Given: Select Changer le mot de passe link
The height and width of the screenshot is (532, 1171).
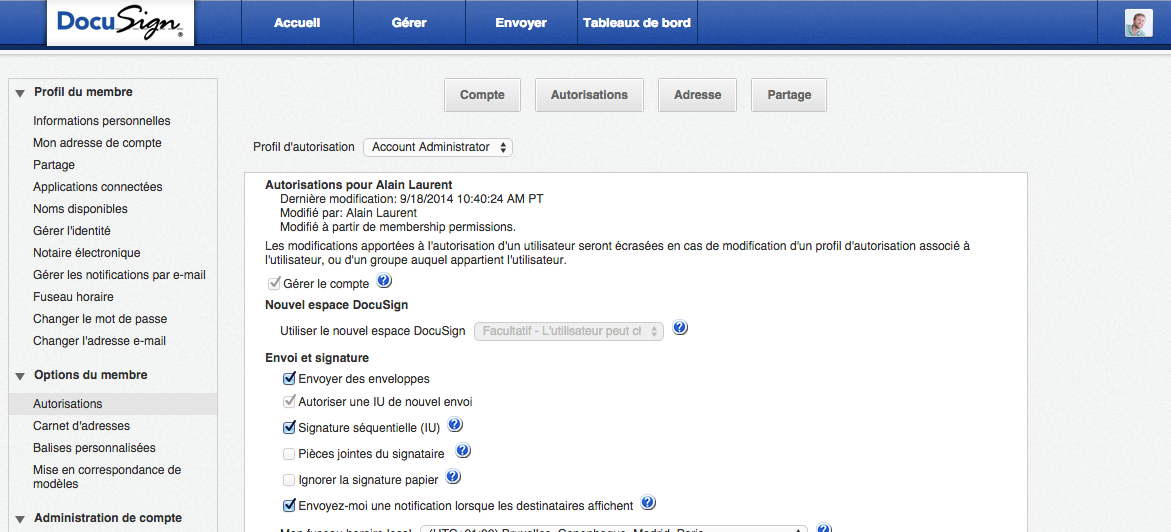Looking at the screenshot, I should [100, 319].
